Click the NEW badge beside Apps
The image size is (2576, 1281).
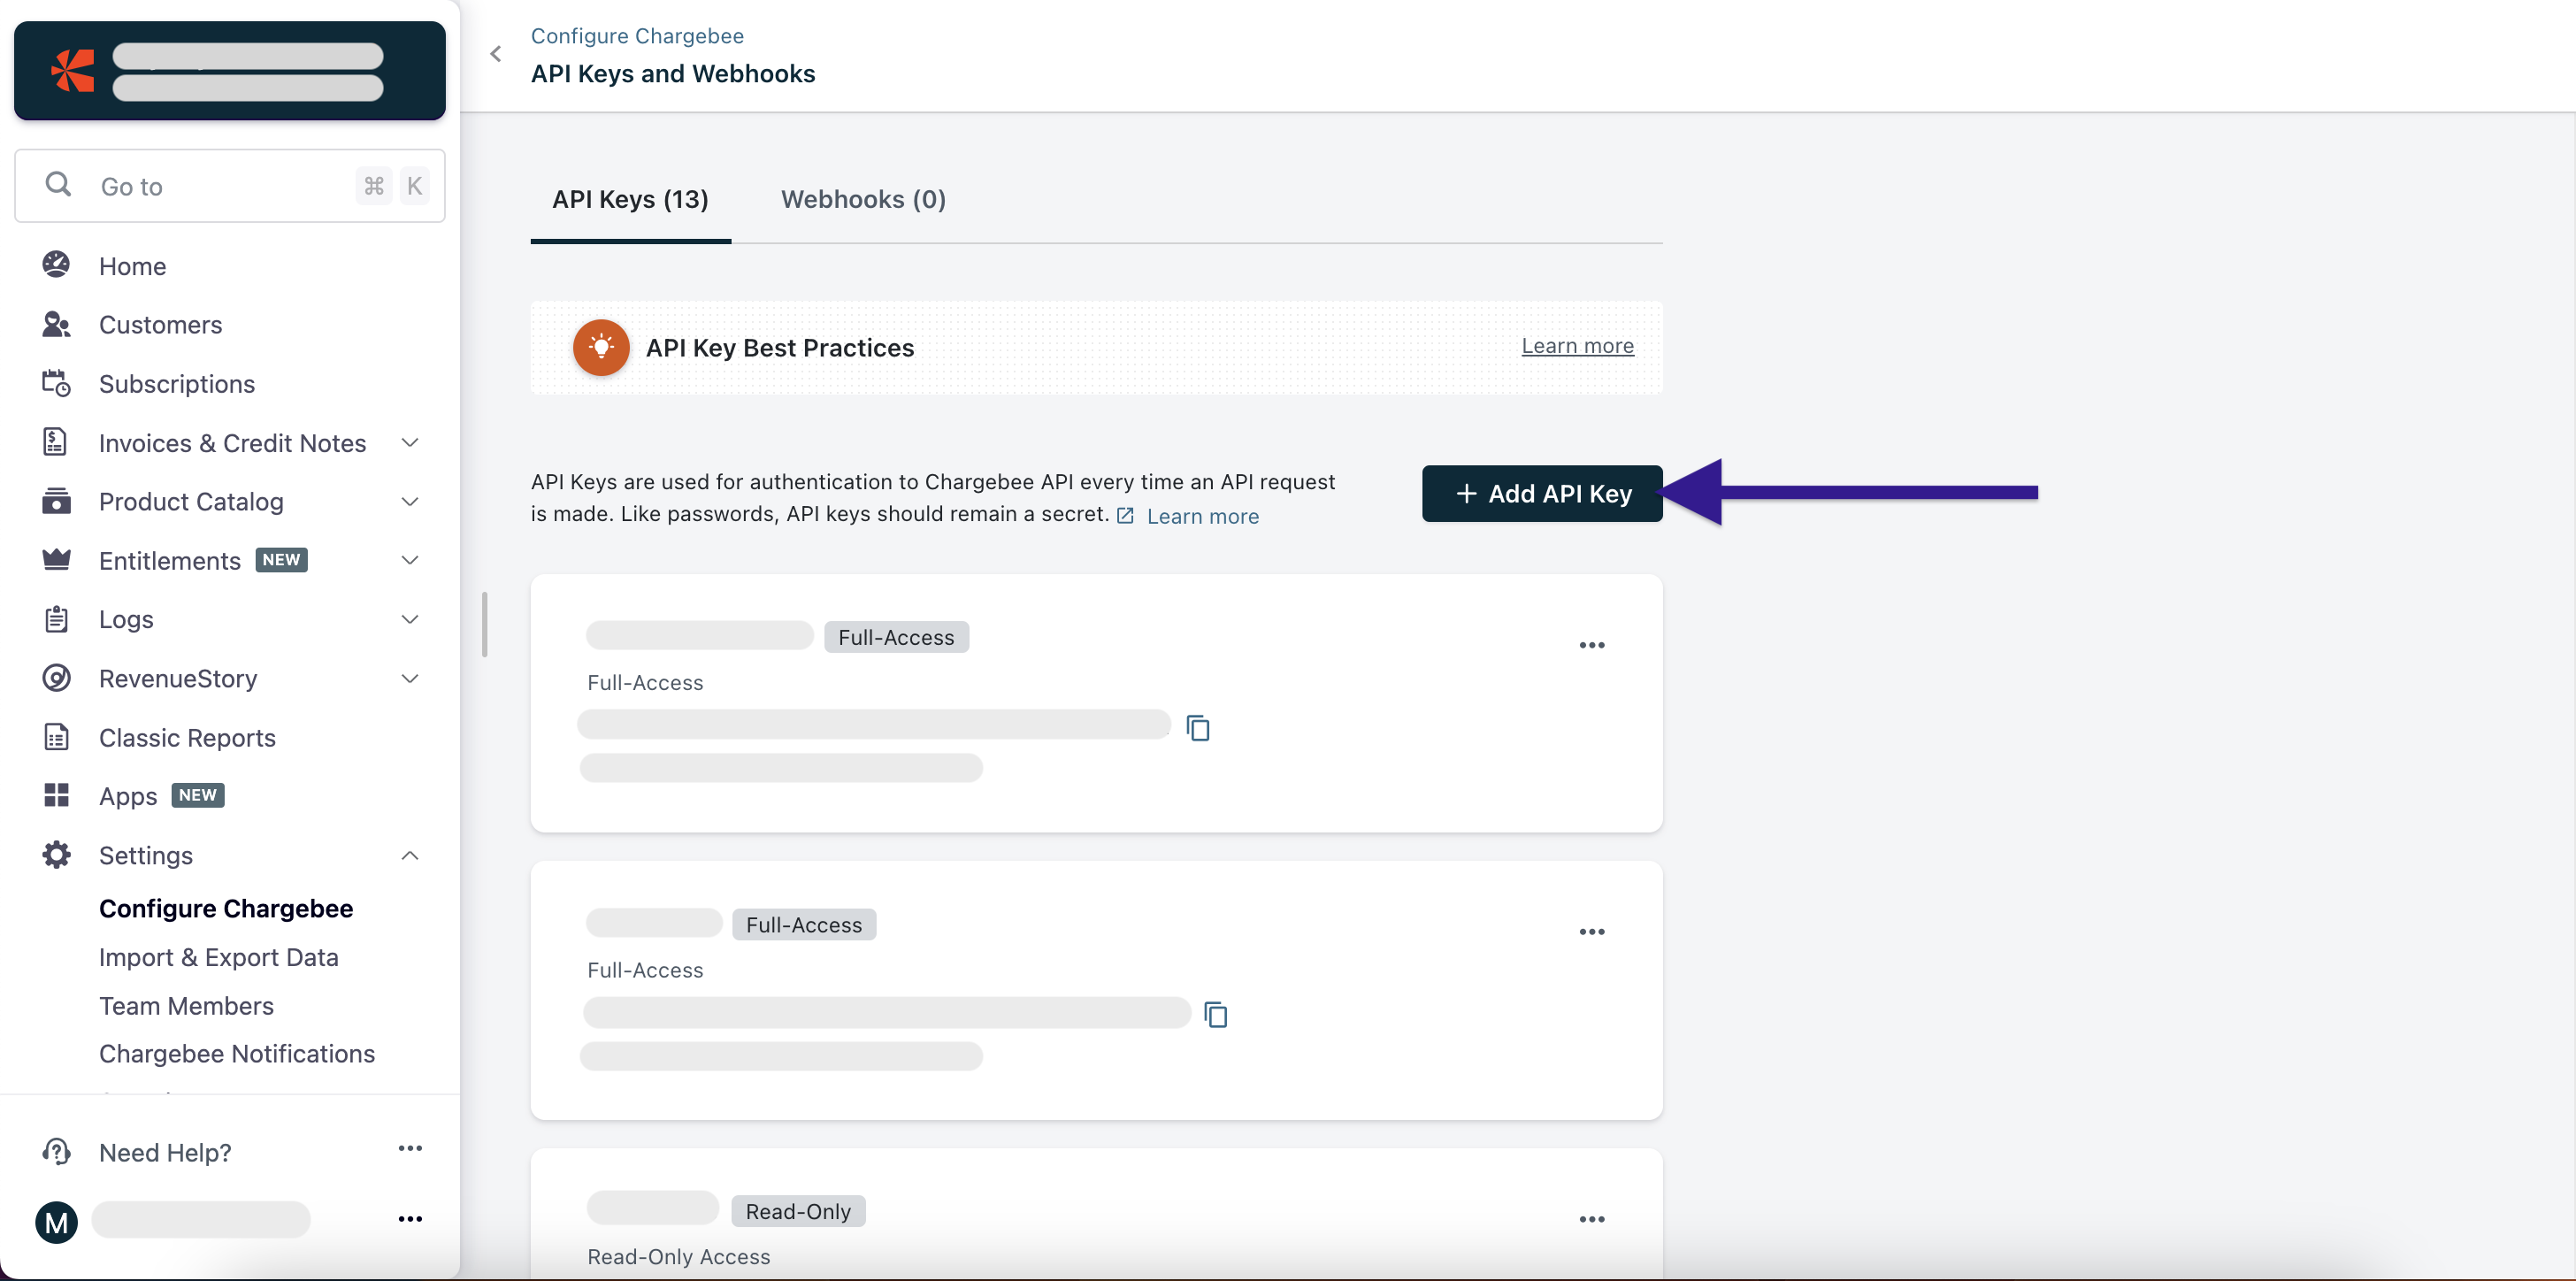(x=198, y=795)
